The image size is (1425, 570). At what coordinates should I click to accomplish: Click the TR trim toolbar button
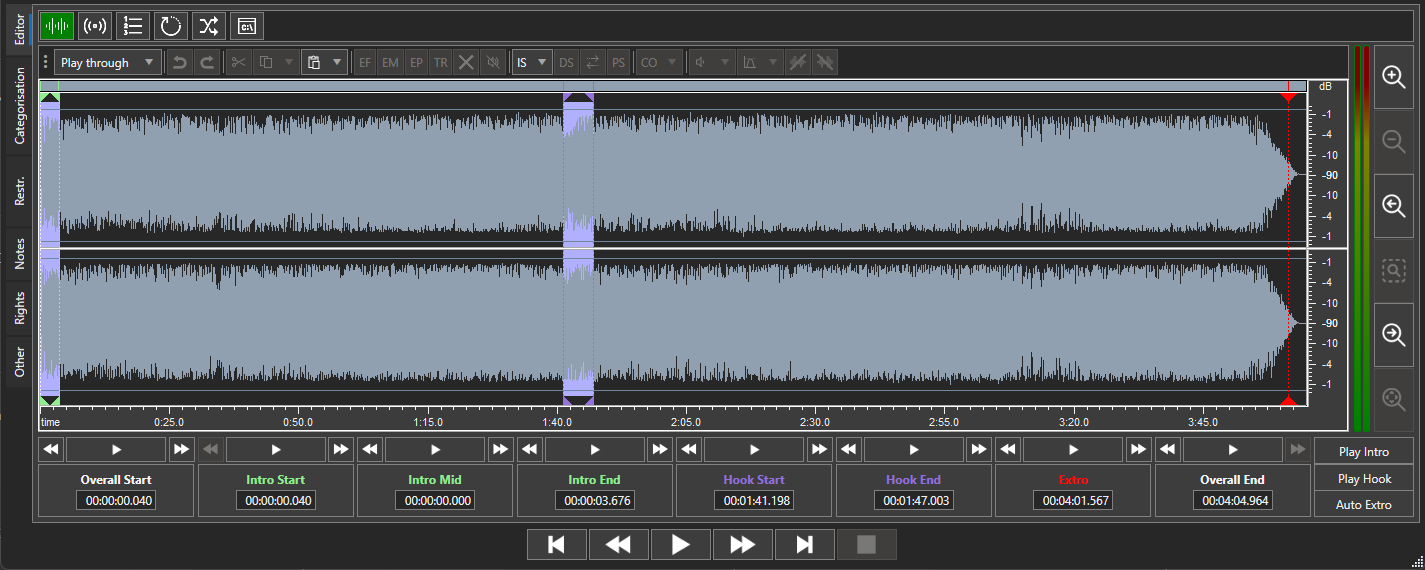(x=441, y=62)
